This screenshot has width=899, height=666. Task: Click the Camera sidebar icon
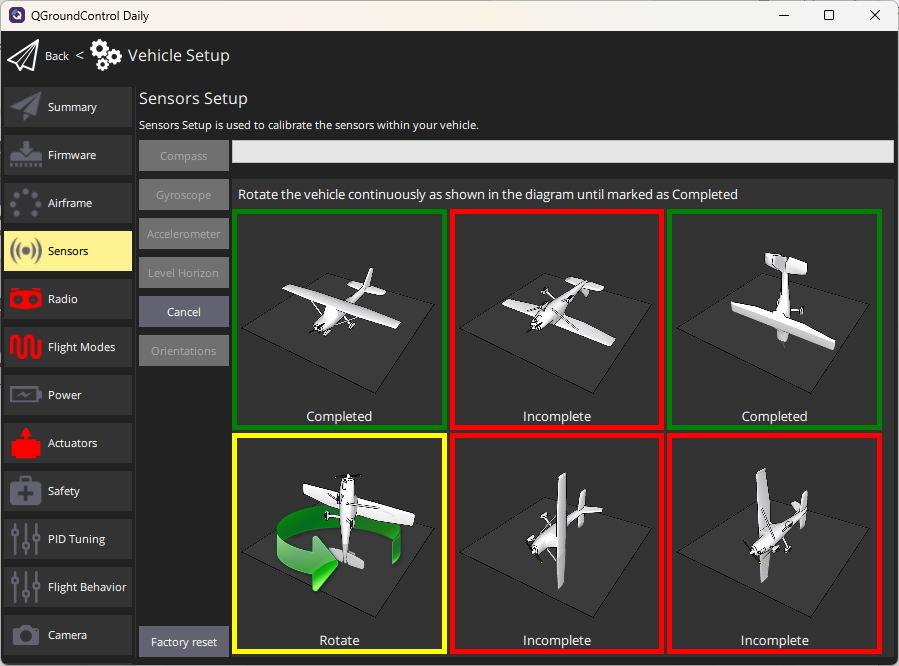26,635
